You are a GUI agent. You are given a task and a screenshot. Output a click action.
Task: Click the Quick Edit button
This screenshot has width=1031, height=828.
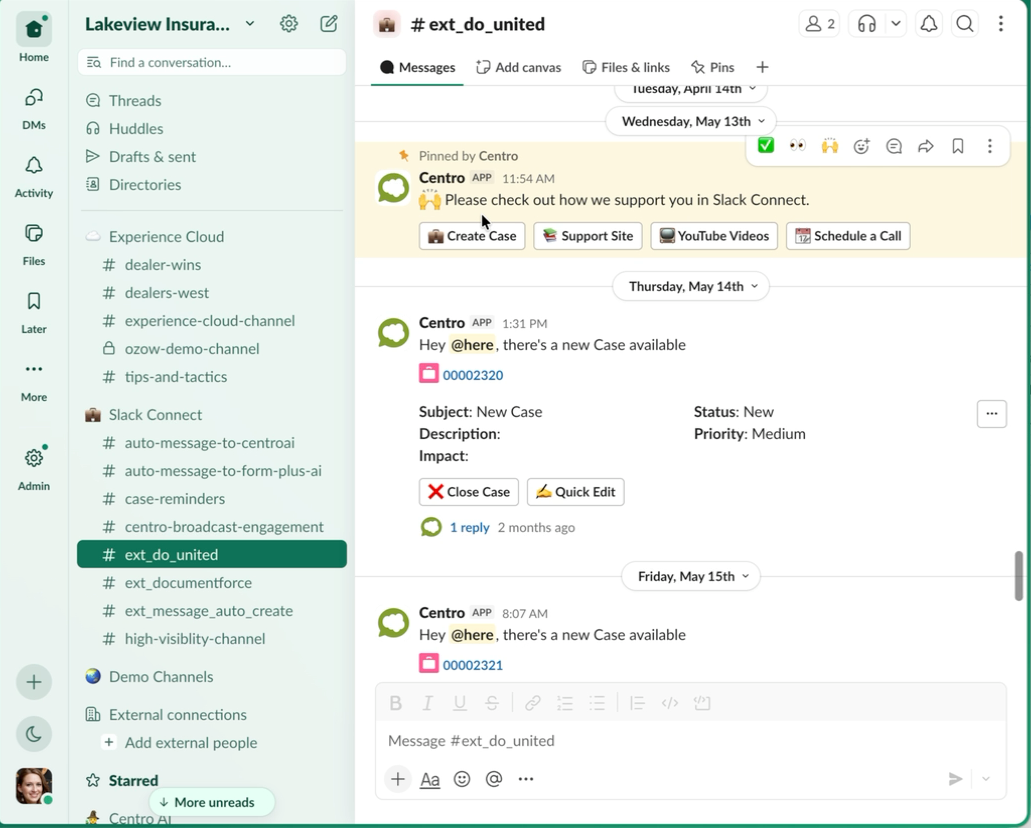576,492
